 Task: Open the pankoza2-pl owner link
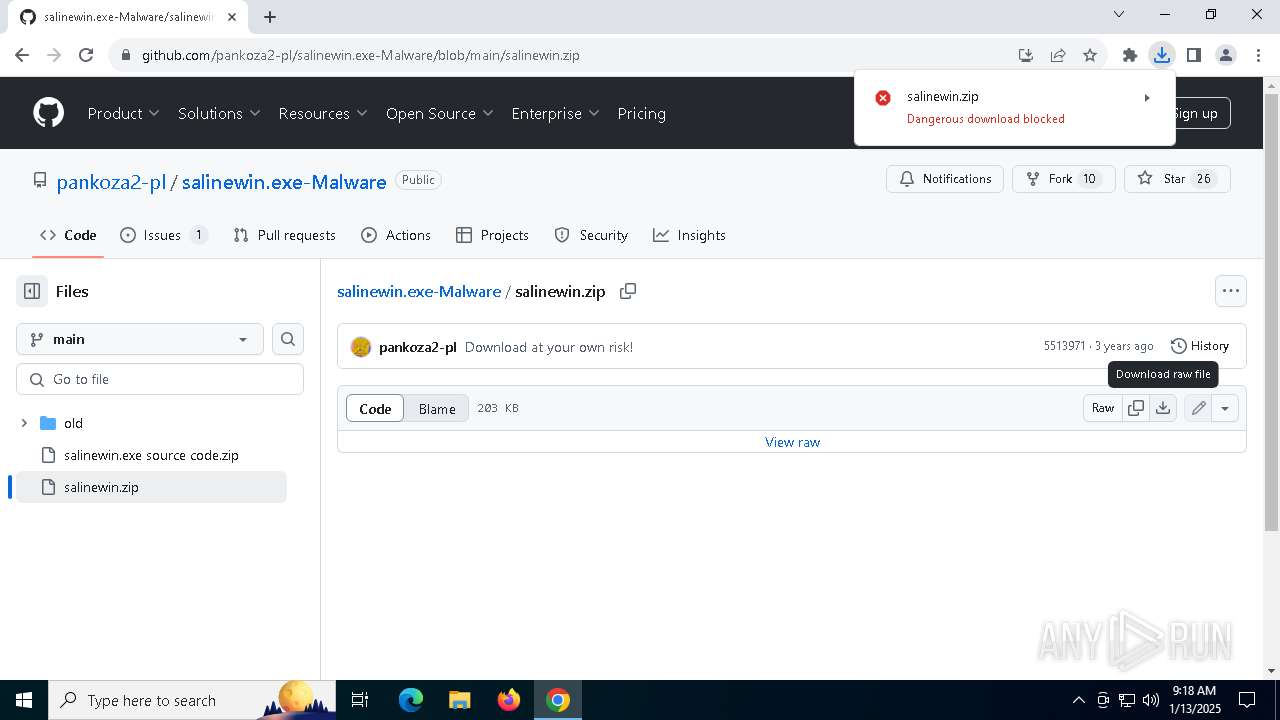point(111,182)
